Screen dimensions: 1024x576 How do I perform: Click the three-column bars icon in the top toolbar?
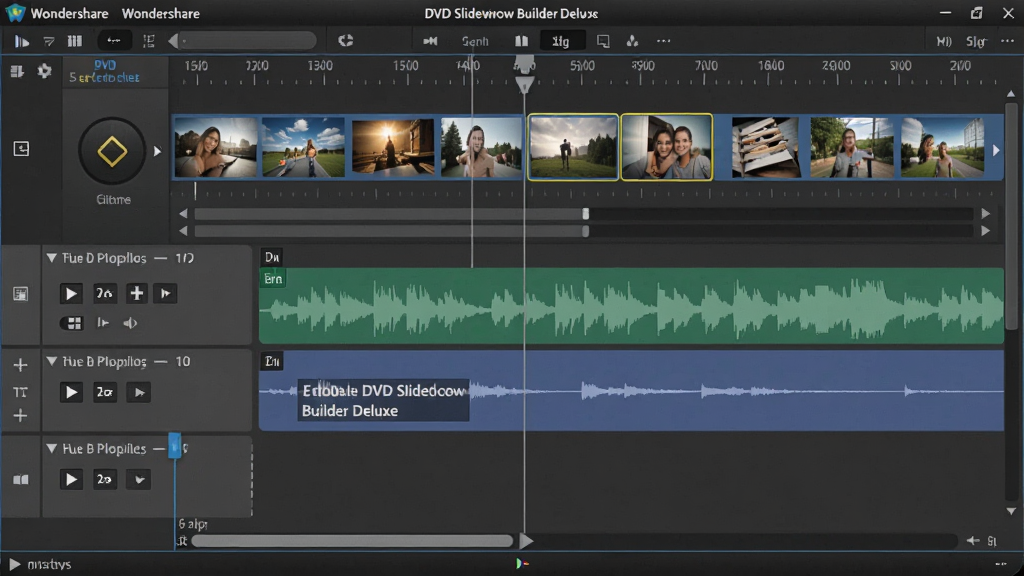pos(74,41)
